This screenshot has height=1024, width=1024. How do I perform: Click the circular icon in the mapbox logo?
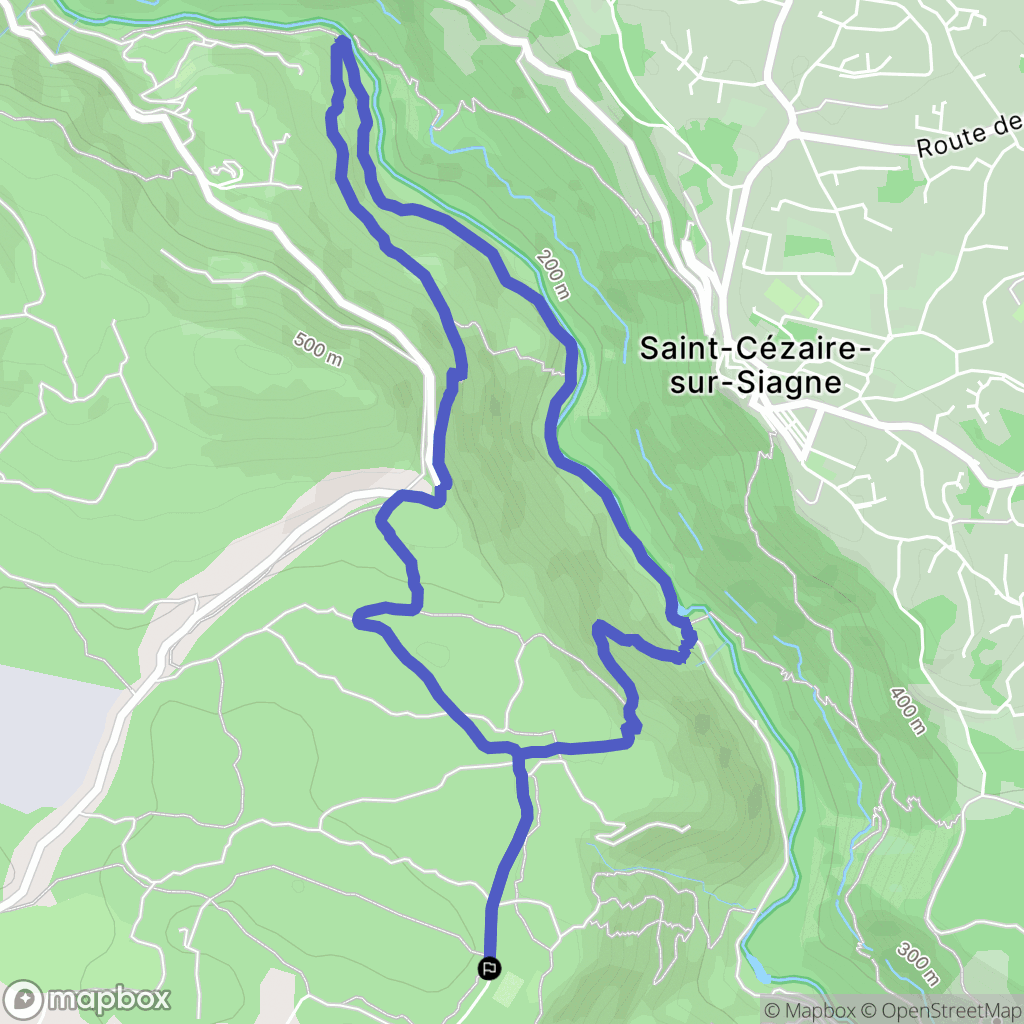pos(24,999)
